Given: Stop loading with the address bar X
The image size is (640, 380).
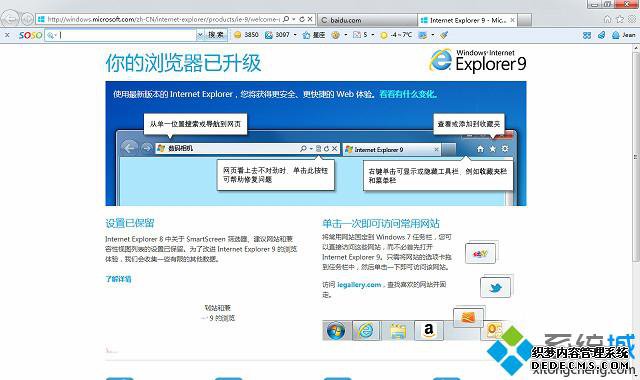Looking at the screenshot, I should pos(310,19).
